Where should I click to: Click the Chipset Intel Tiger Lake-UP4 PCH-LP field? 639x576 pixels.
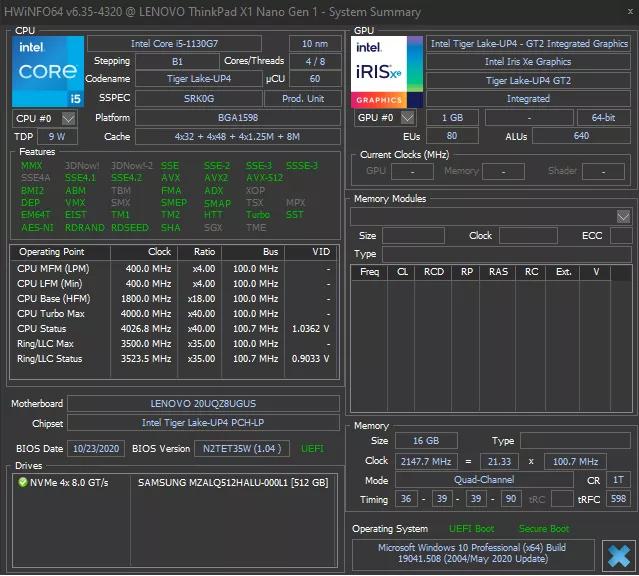203,423
